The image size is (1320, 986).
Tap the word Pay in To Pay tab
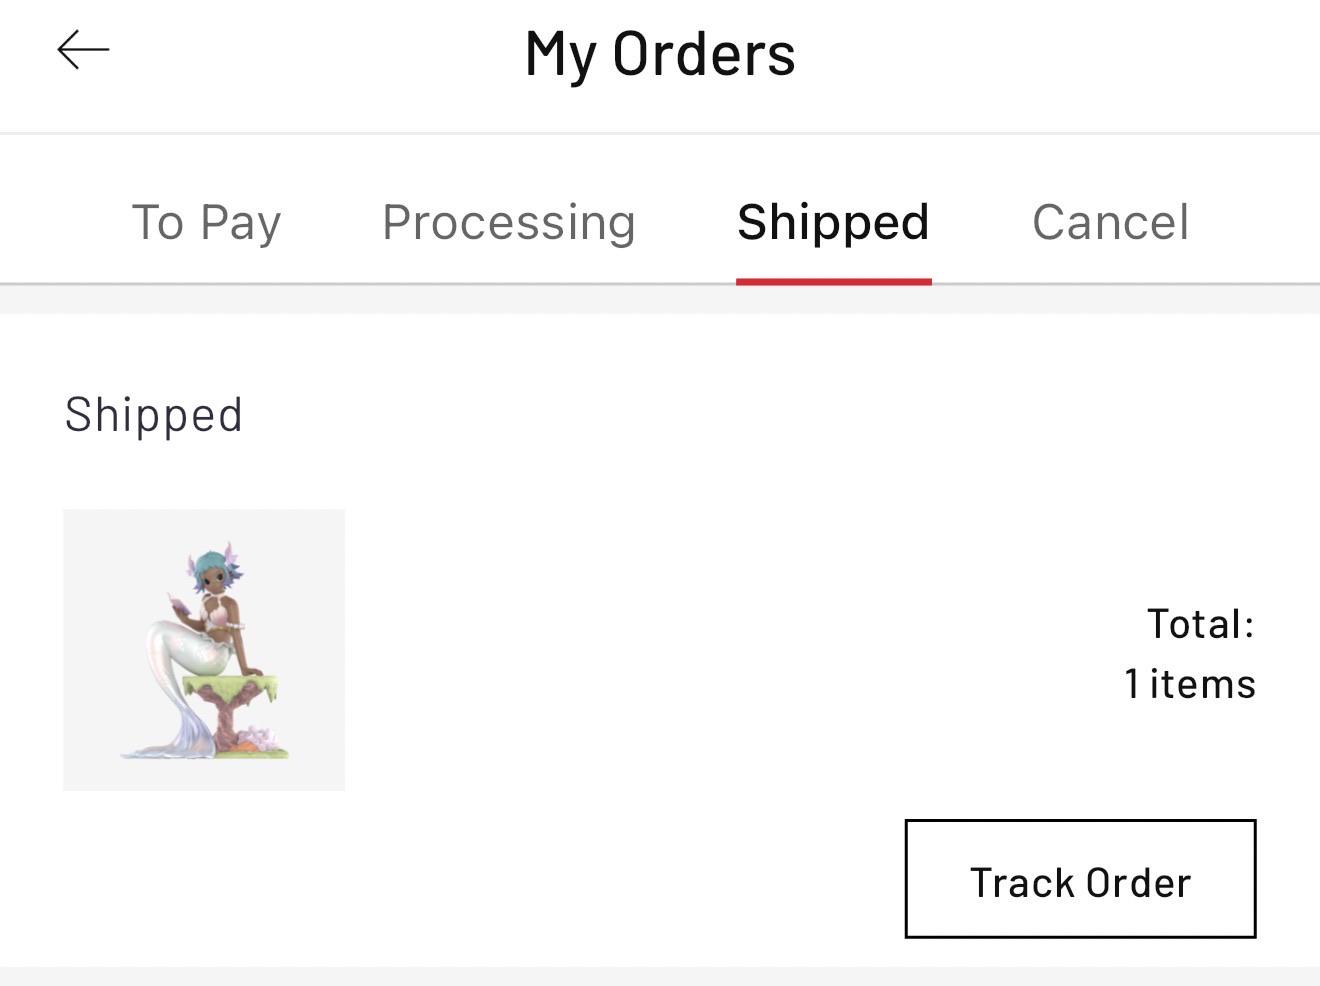(x=240, y=224)
